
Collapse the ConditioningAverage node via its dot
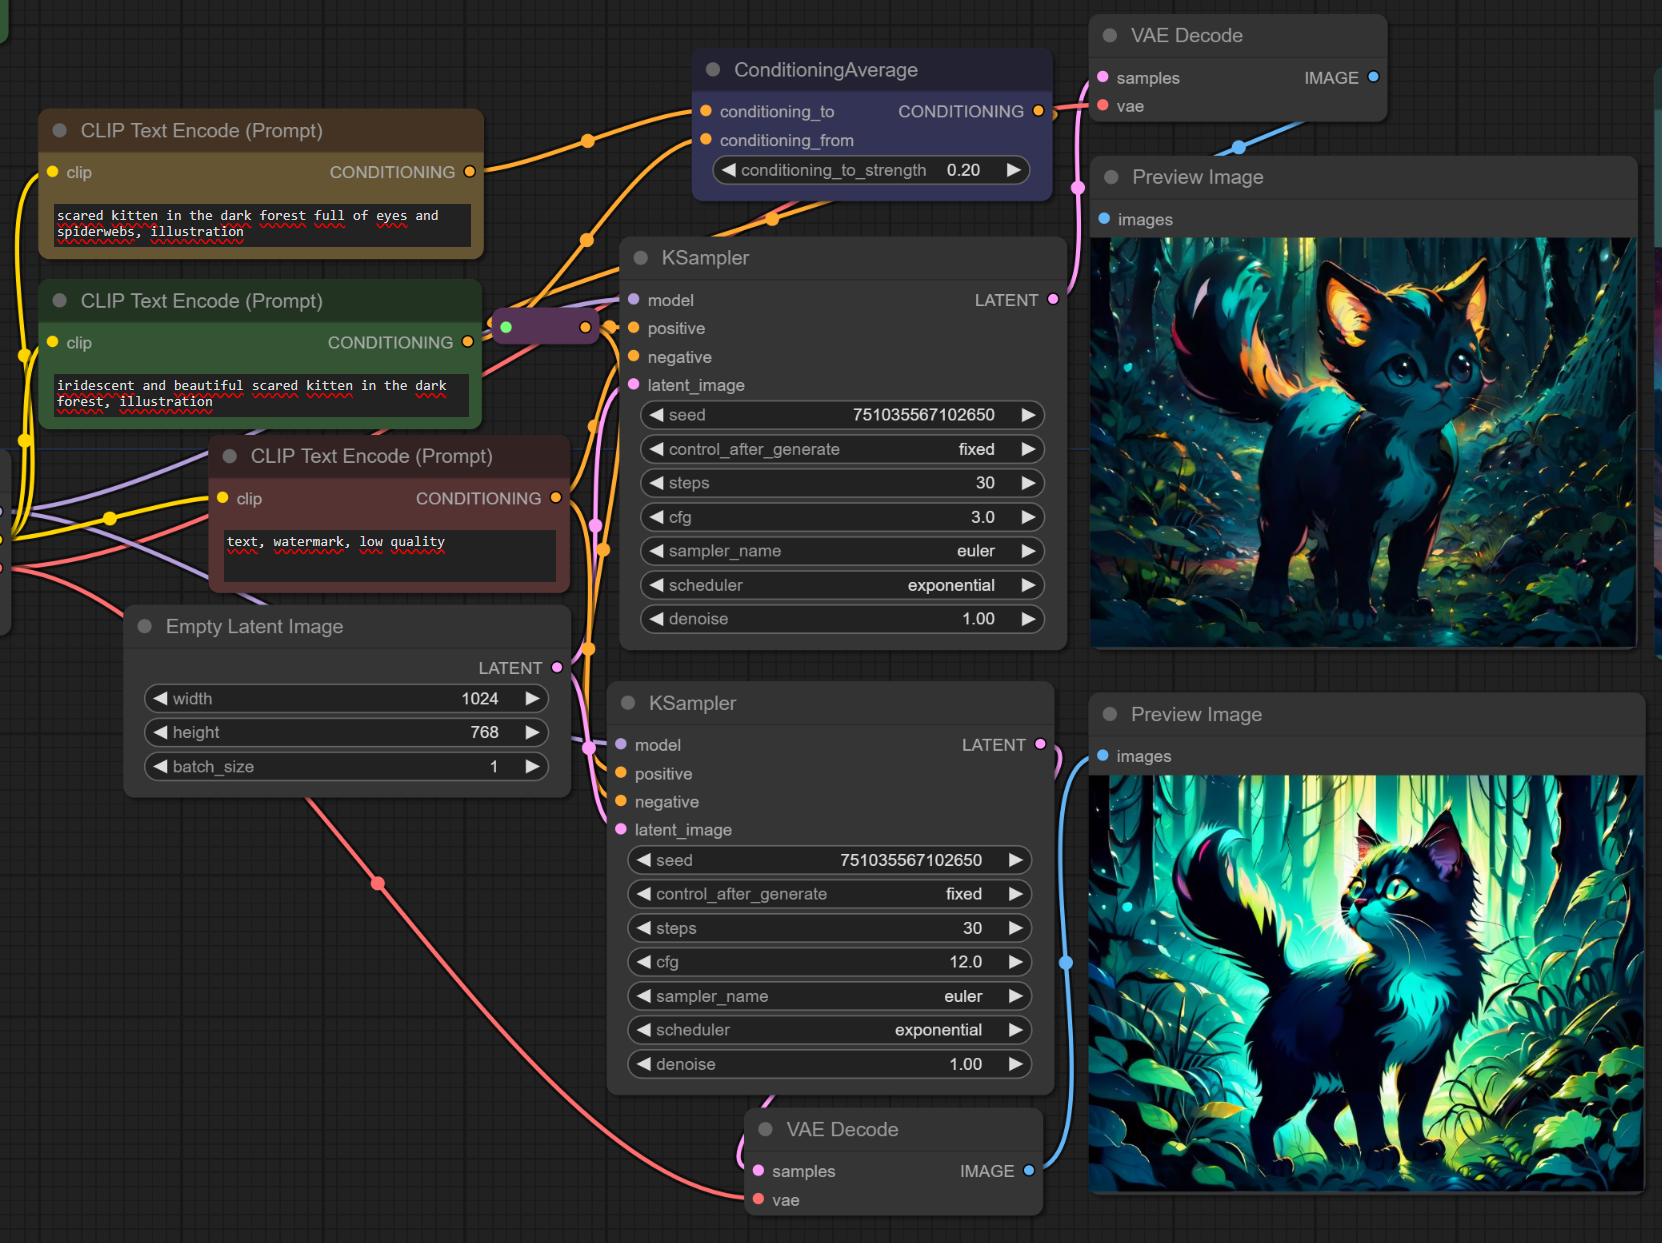pos(713,70)
